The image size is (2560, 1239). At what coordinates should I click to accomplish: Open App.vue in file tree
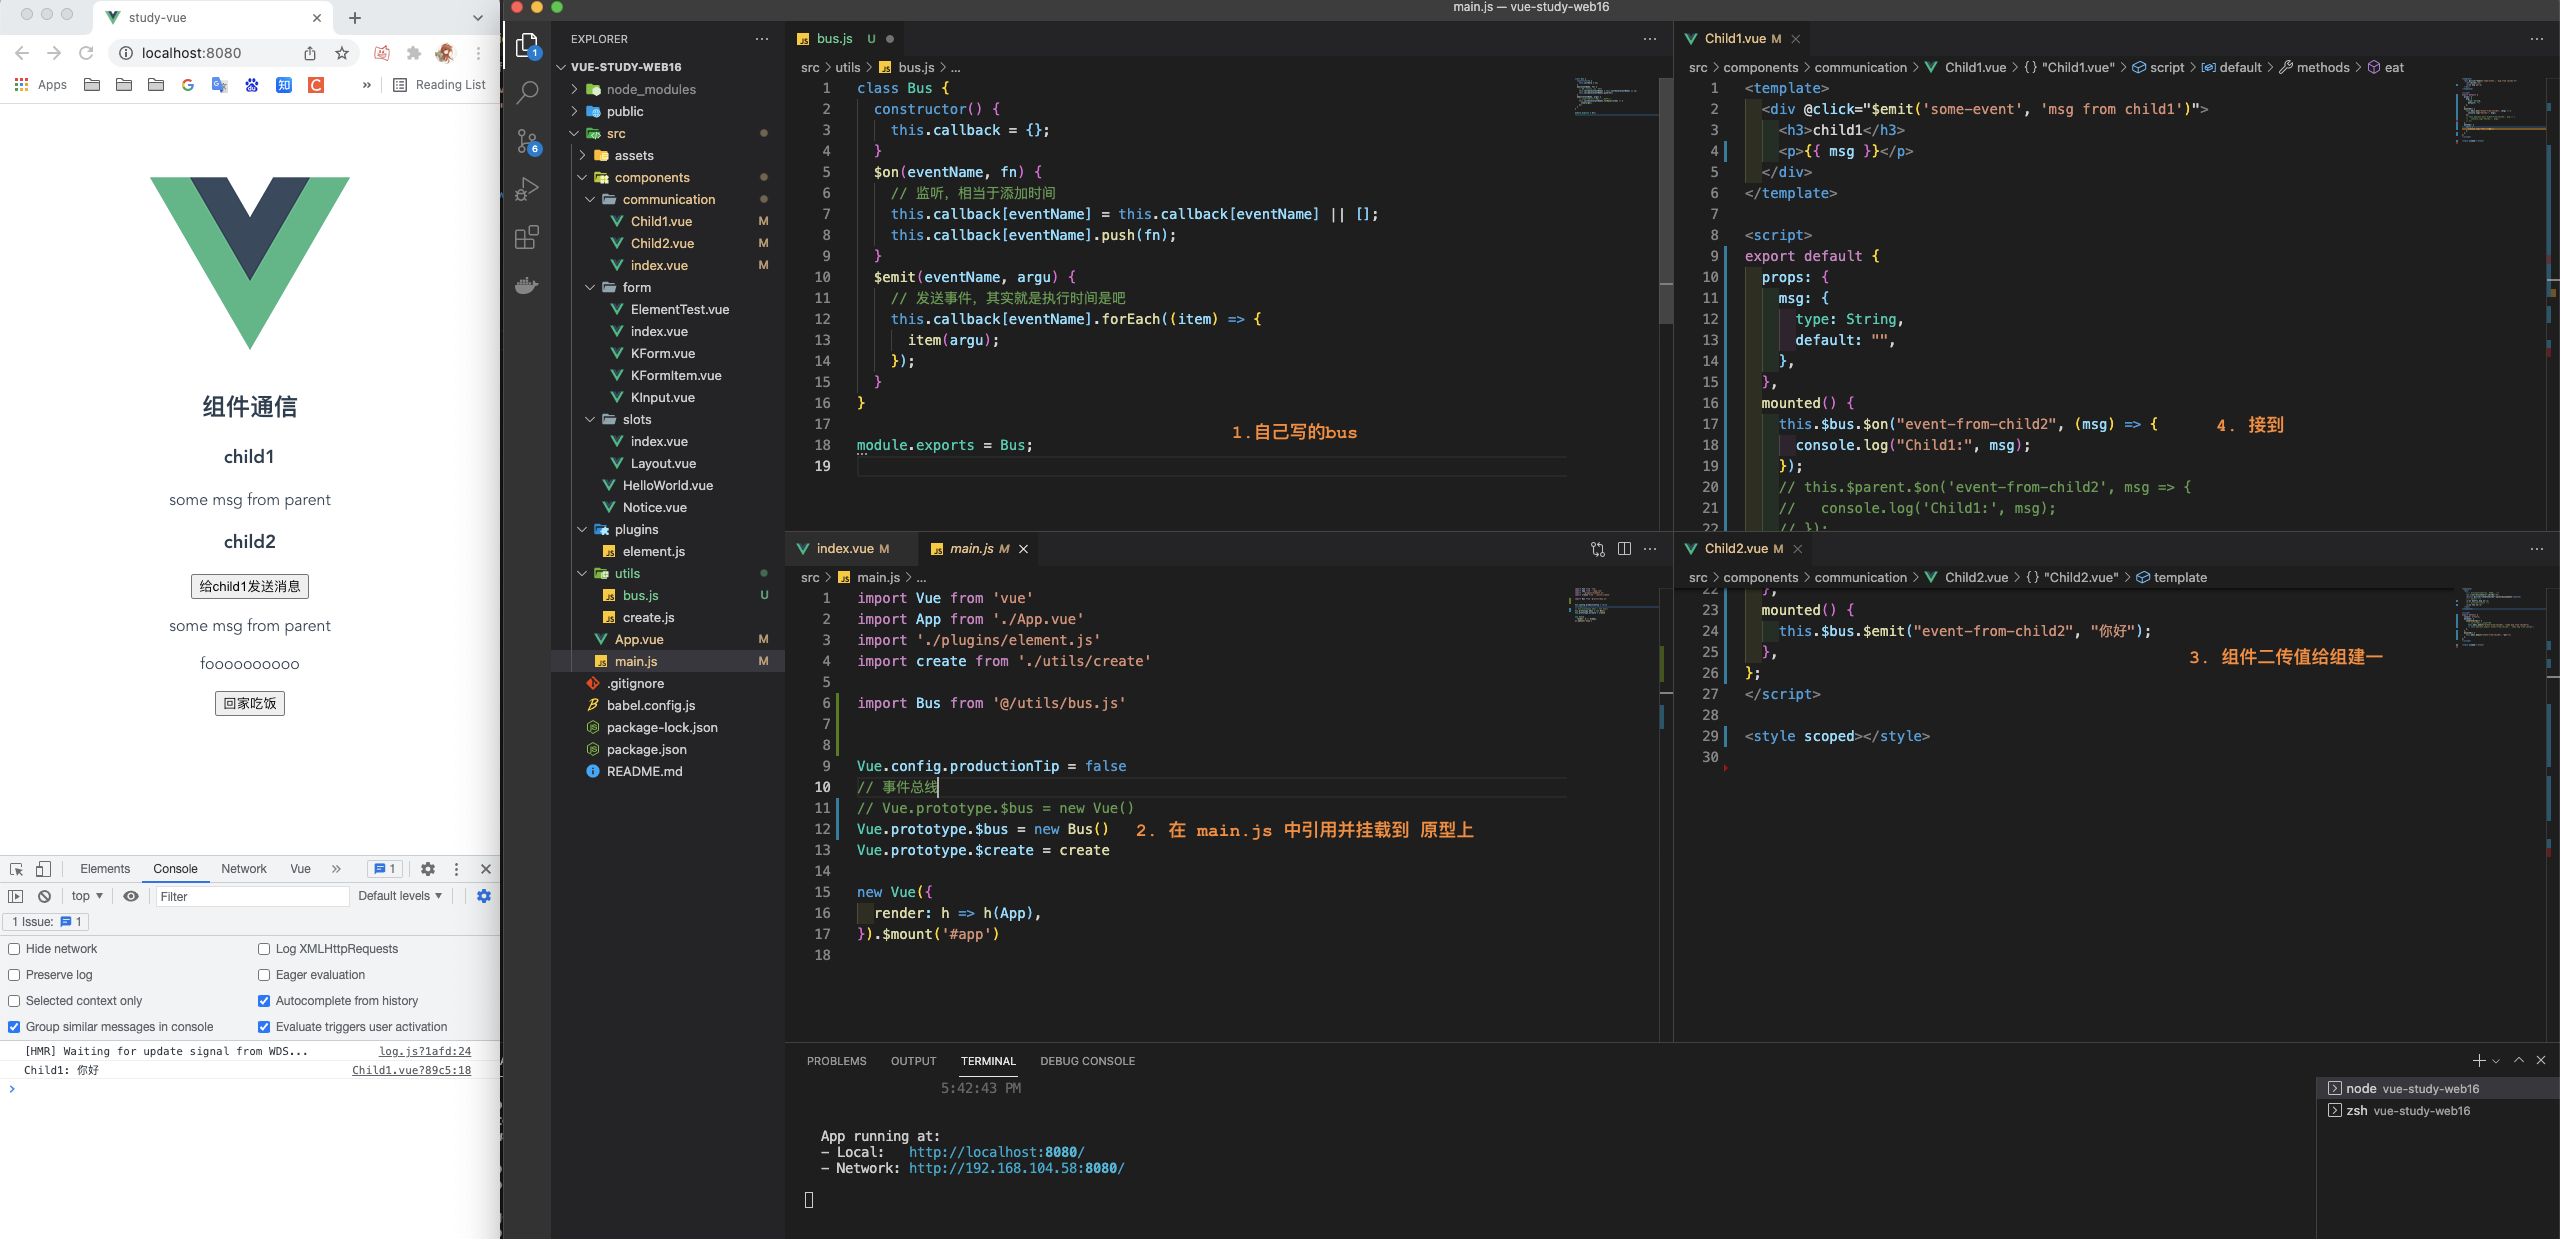(668, 639)
